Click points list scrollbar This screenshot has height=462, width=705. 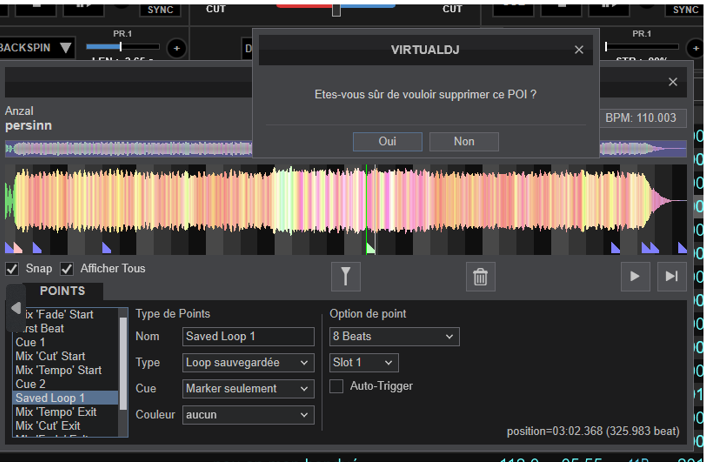(123, 364)
